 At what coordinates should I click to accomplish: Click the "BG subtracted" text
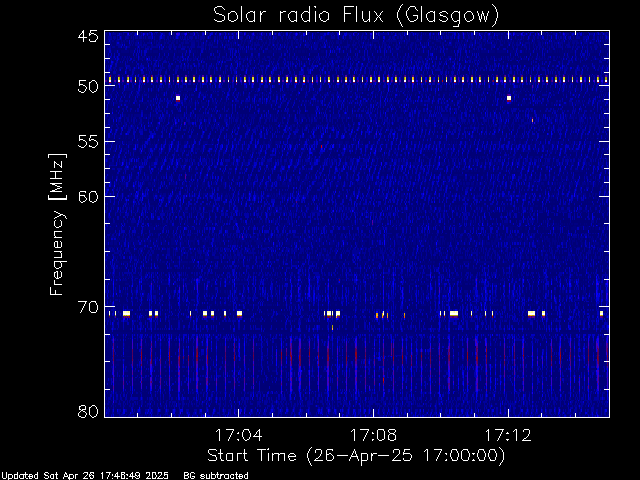[216, 476]
